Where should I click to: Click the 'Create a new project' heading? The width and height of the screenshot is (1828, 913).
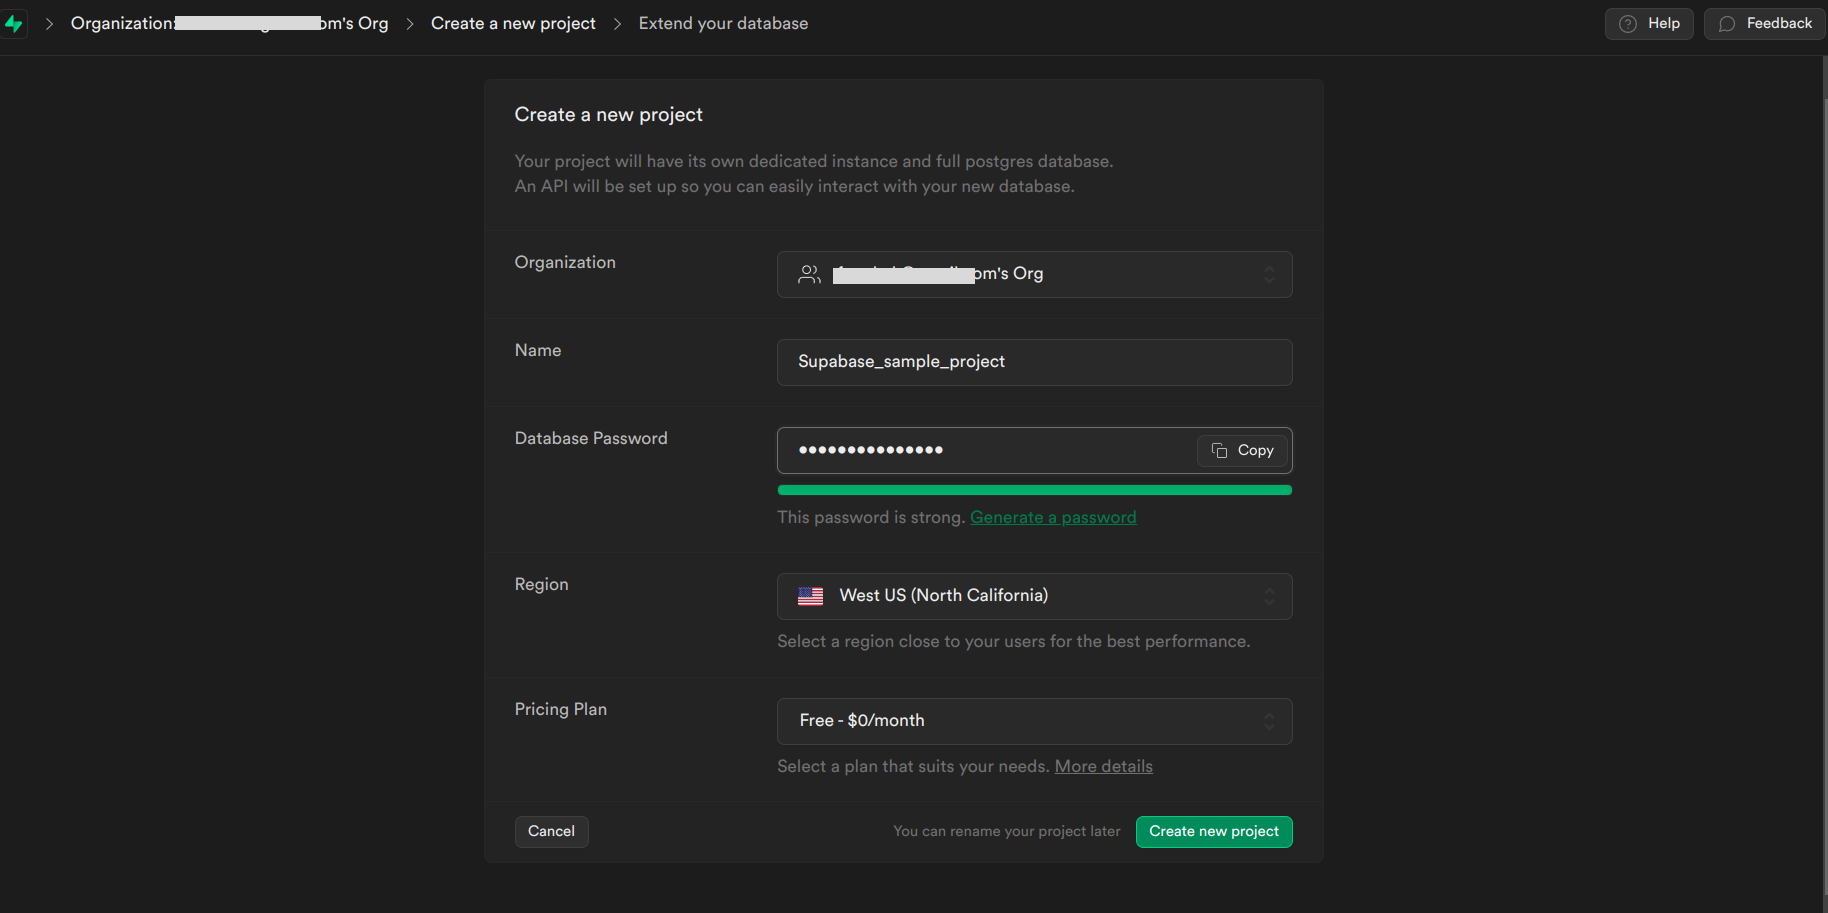point(608,115)
